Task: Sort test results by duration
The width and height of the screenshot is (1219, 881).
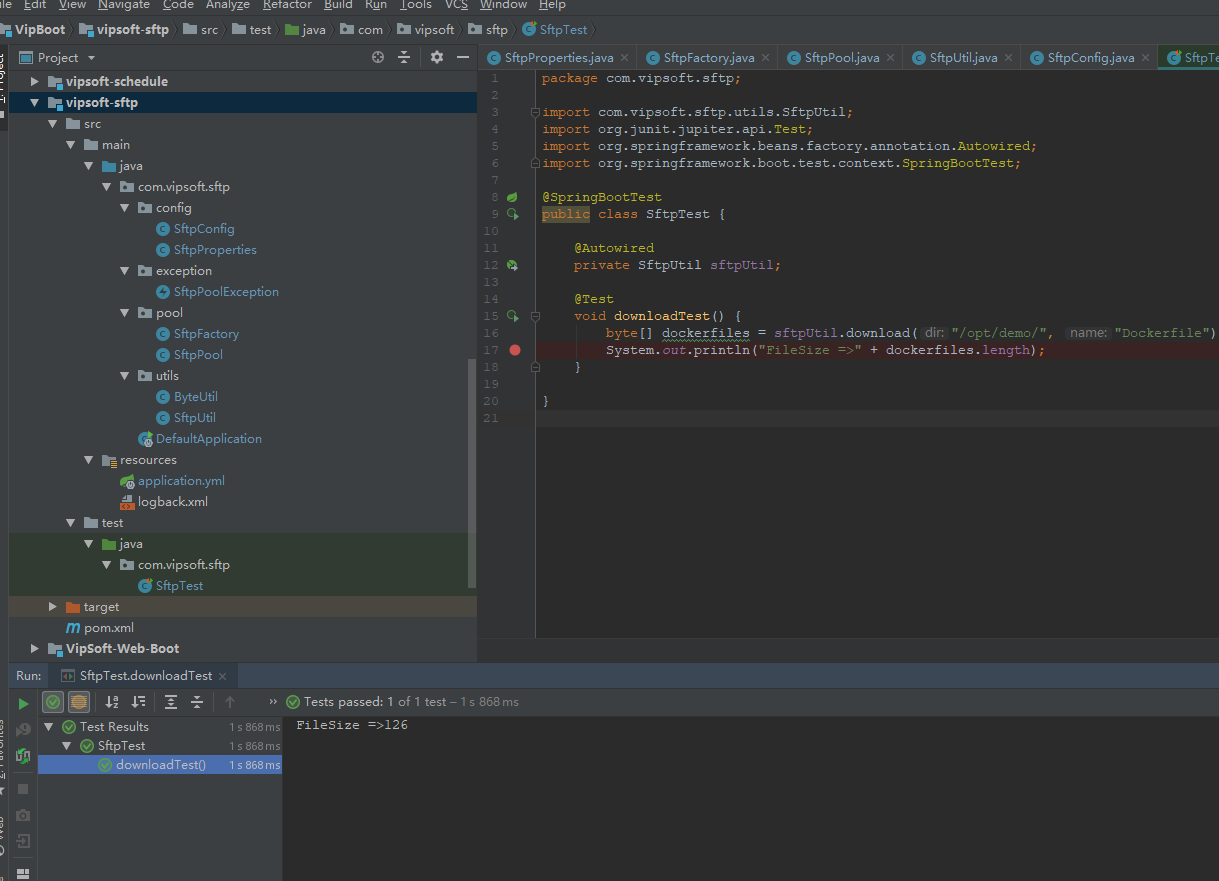Action: [x=139, y=702]
